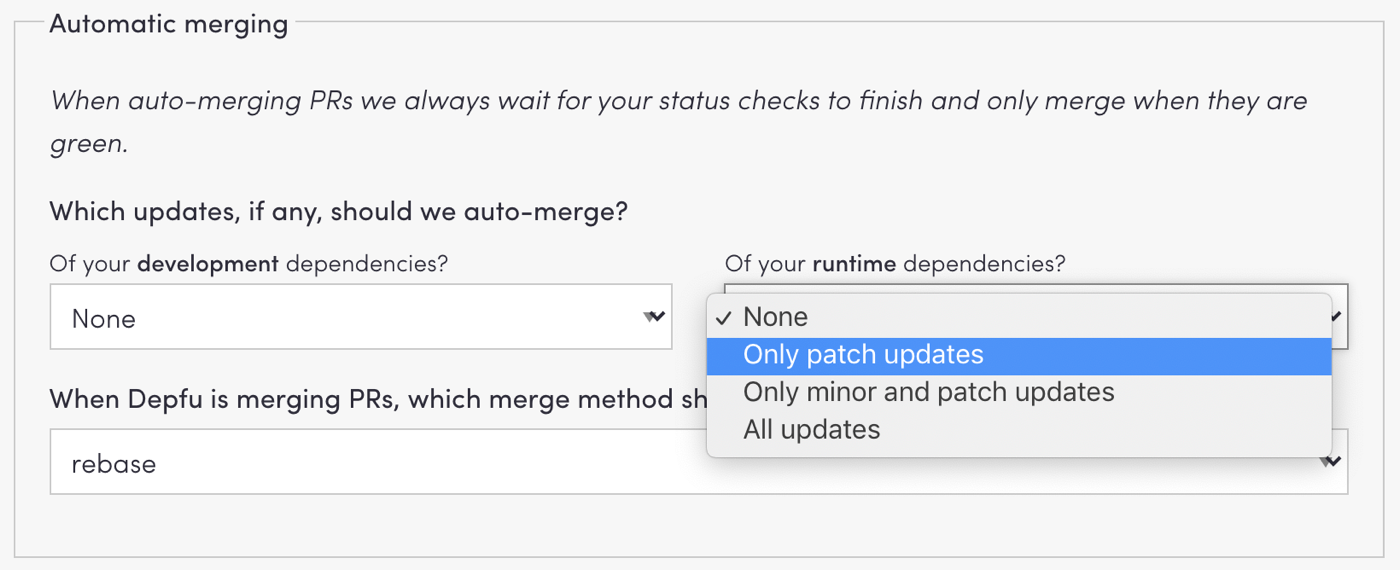Click the italic status checks note text
1400x570 pixels.
coord(678,102)
